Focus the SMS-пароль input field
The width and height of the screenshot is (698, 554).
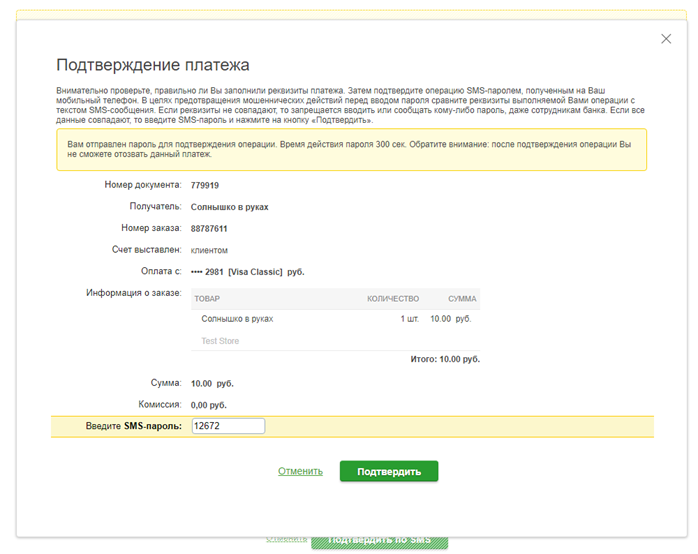228,426
